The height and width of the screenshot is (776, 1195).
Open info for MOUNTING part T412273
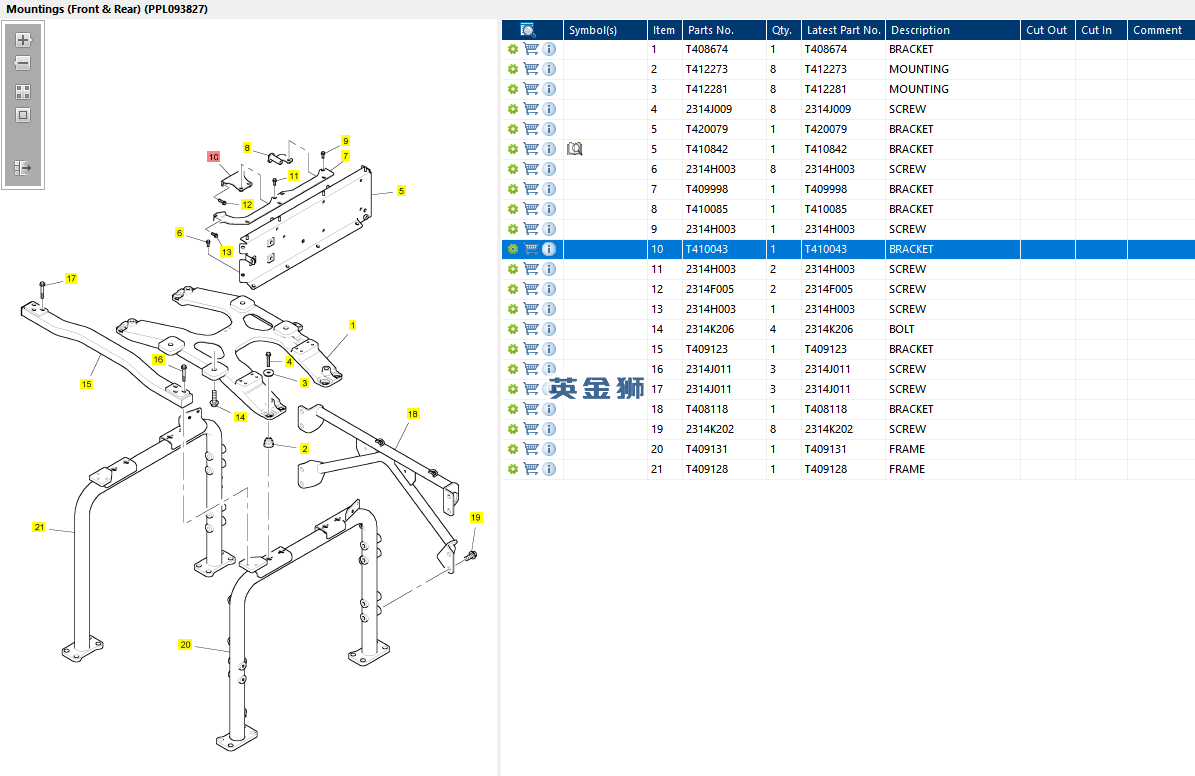549,69
